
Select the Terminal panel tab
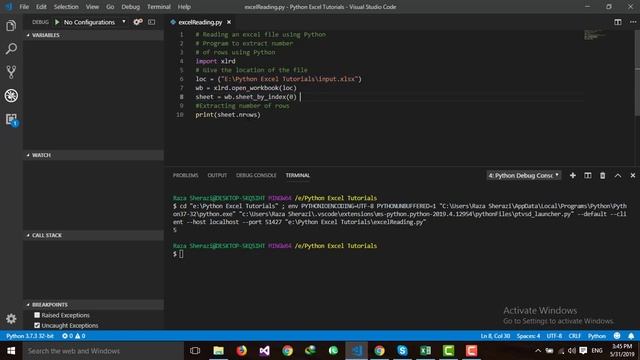pos(298,176)
